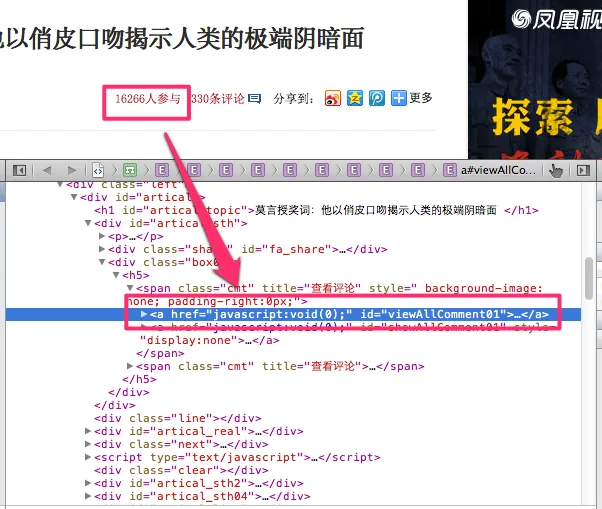Expand the div class="next" node
The image size is (602, 509).
88,444
